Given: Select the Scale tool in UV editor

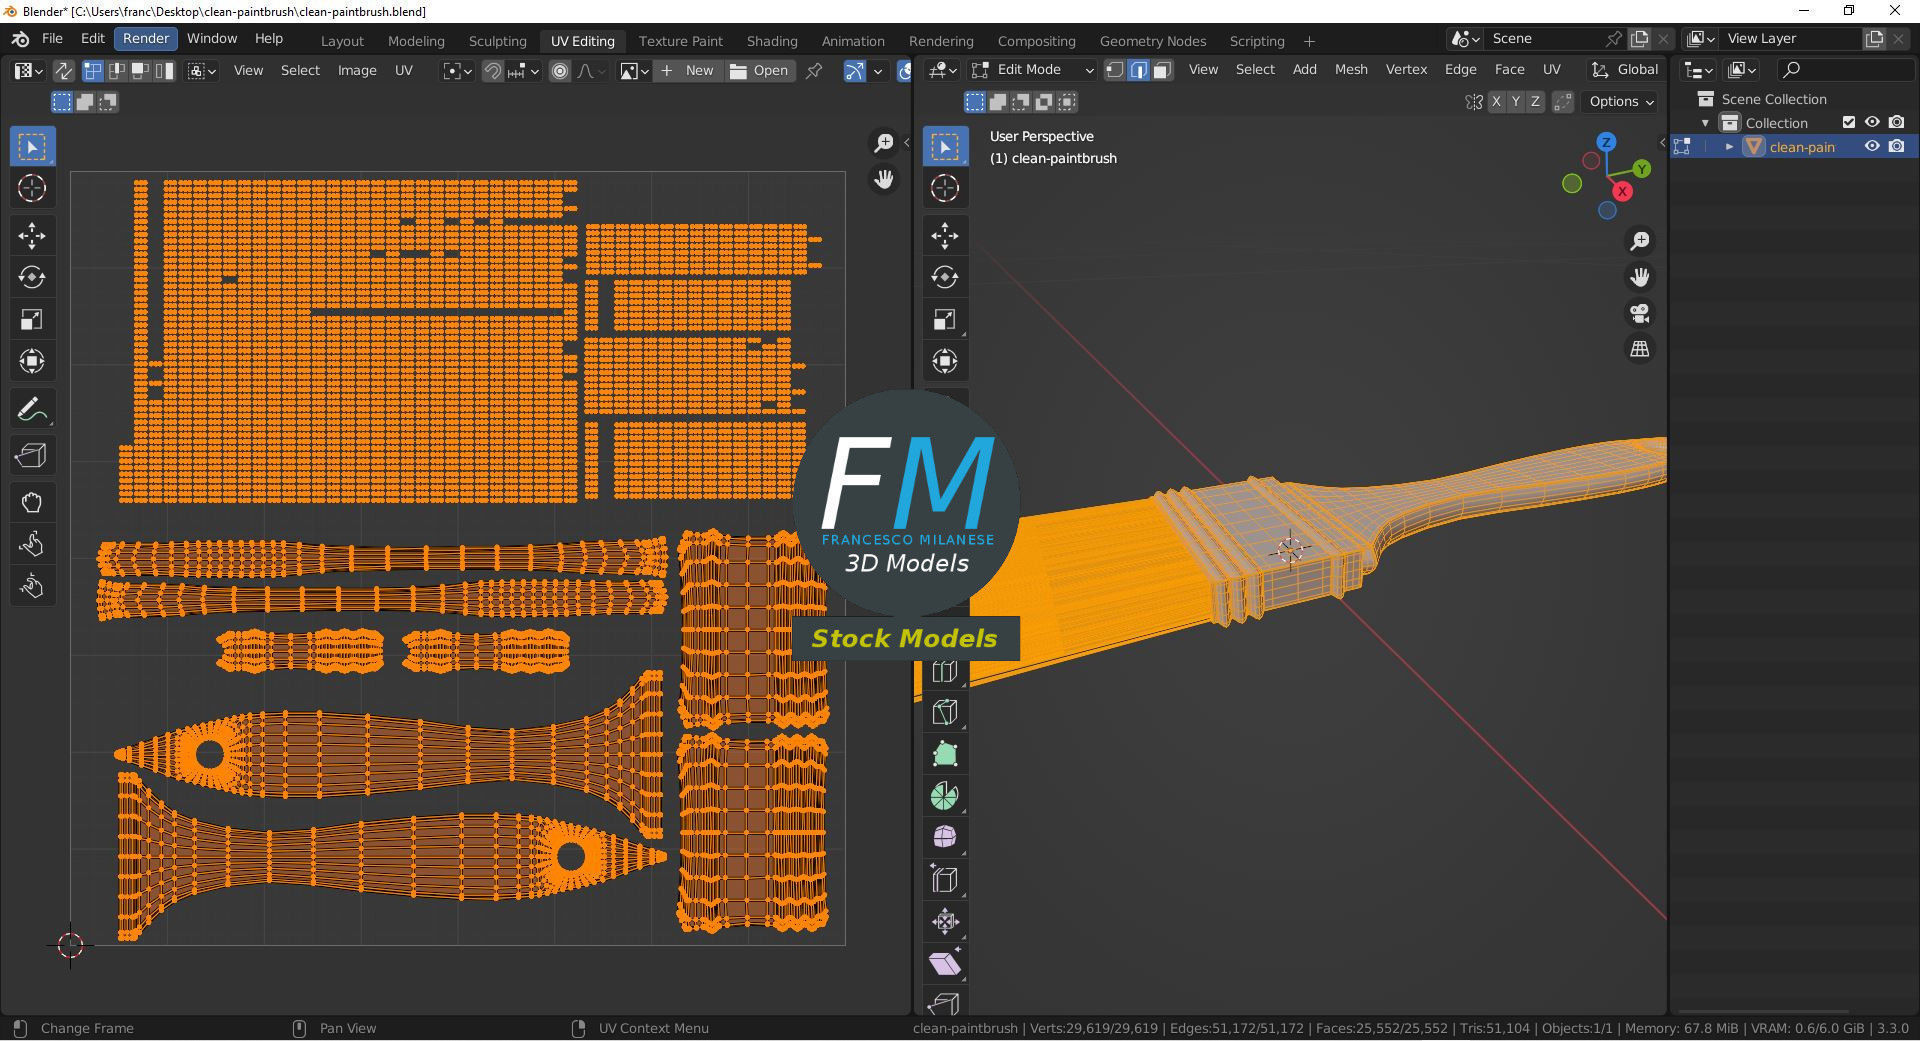Looking at the screenshot, I should pyautogui.click(x=32, y=319).
